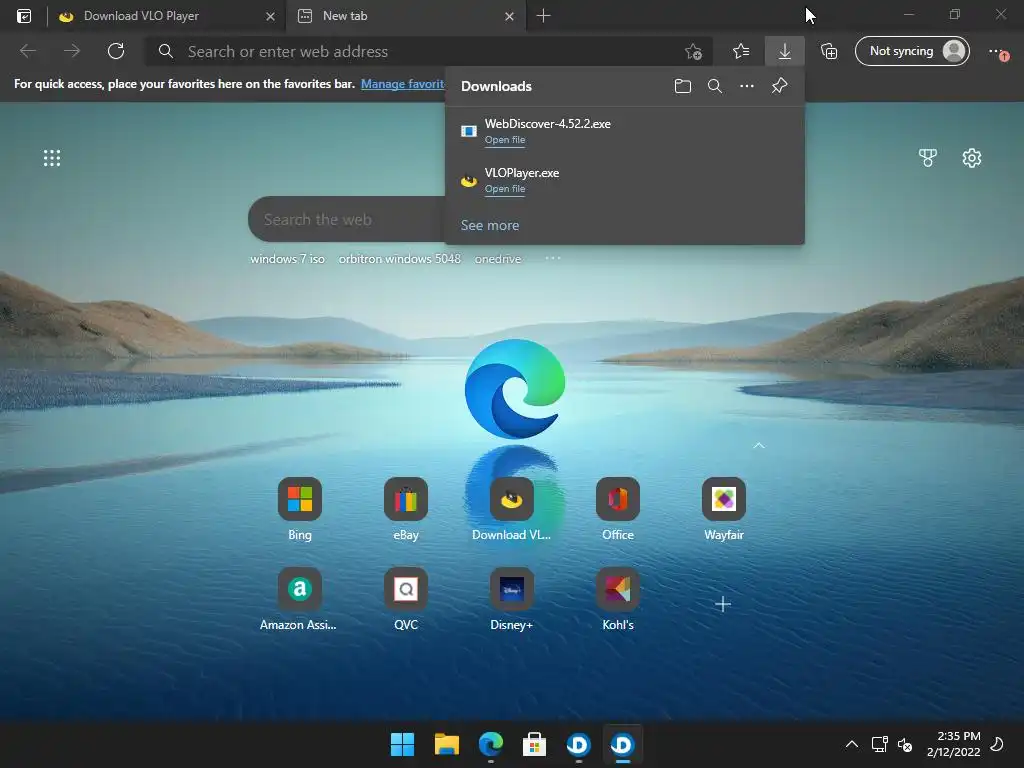This screenshot has height=768, width=1024.
Task: Go back with the back arrow
Action: click(28, 51)
